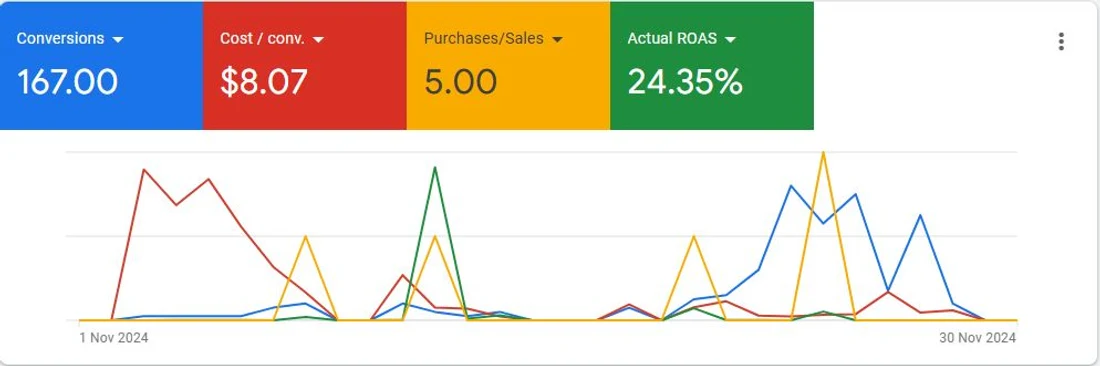Image resolution: width=1100 pixels, height=366 pixels.
Task: Click the highest red Cost / conv. peak
Action: click(144, 170)
